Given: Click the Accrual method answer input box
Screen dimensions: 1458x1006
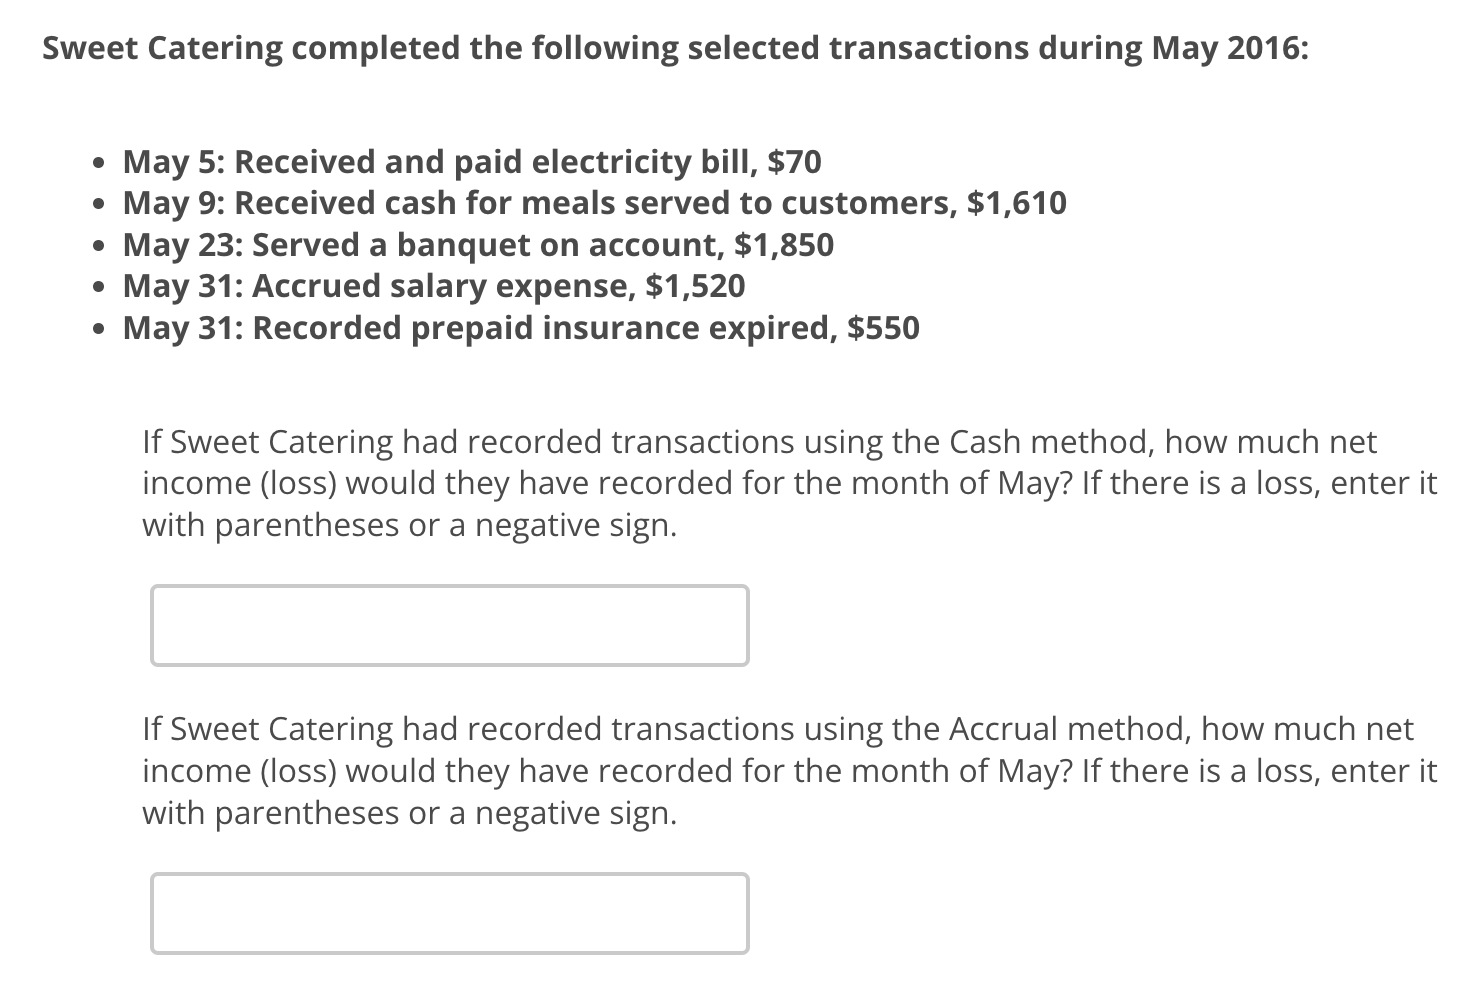Looking at the screenshot, I should click(449, 912).
